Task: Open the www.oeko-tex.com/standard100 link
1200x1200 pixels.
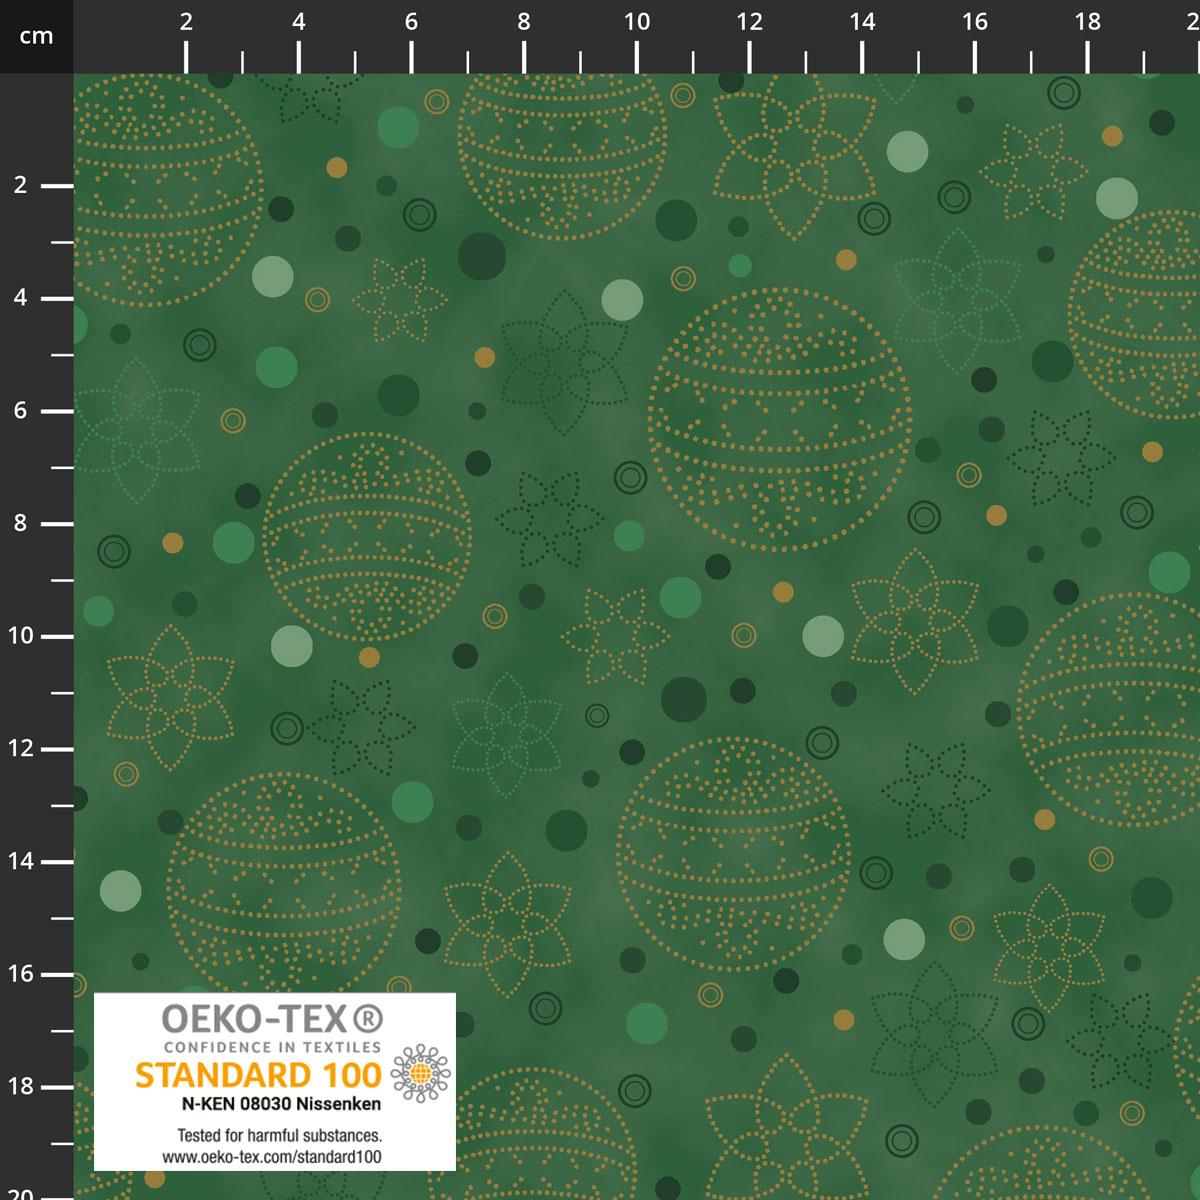Action: (x=272, y=1157)
